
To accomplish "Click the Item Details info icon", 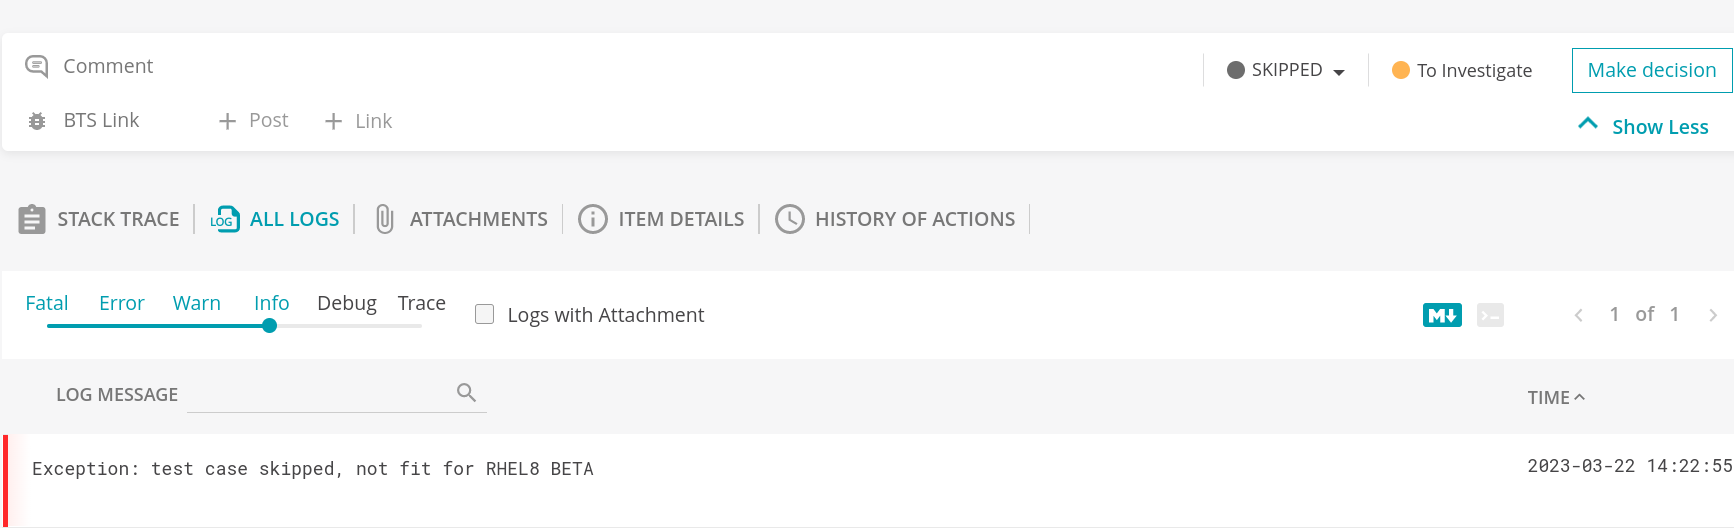I will point(593,219).
